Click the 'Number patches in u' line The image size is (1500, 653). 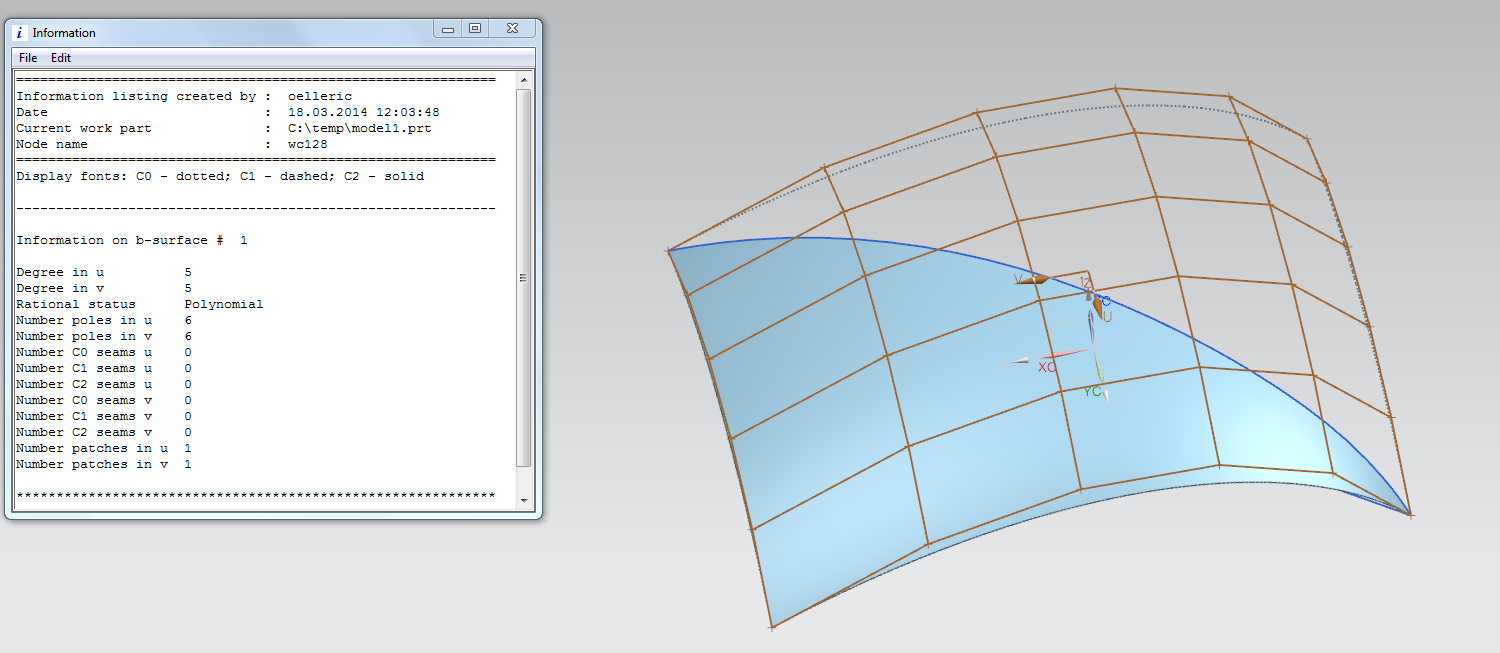click(x=104, y=448)
